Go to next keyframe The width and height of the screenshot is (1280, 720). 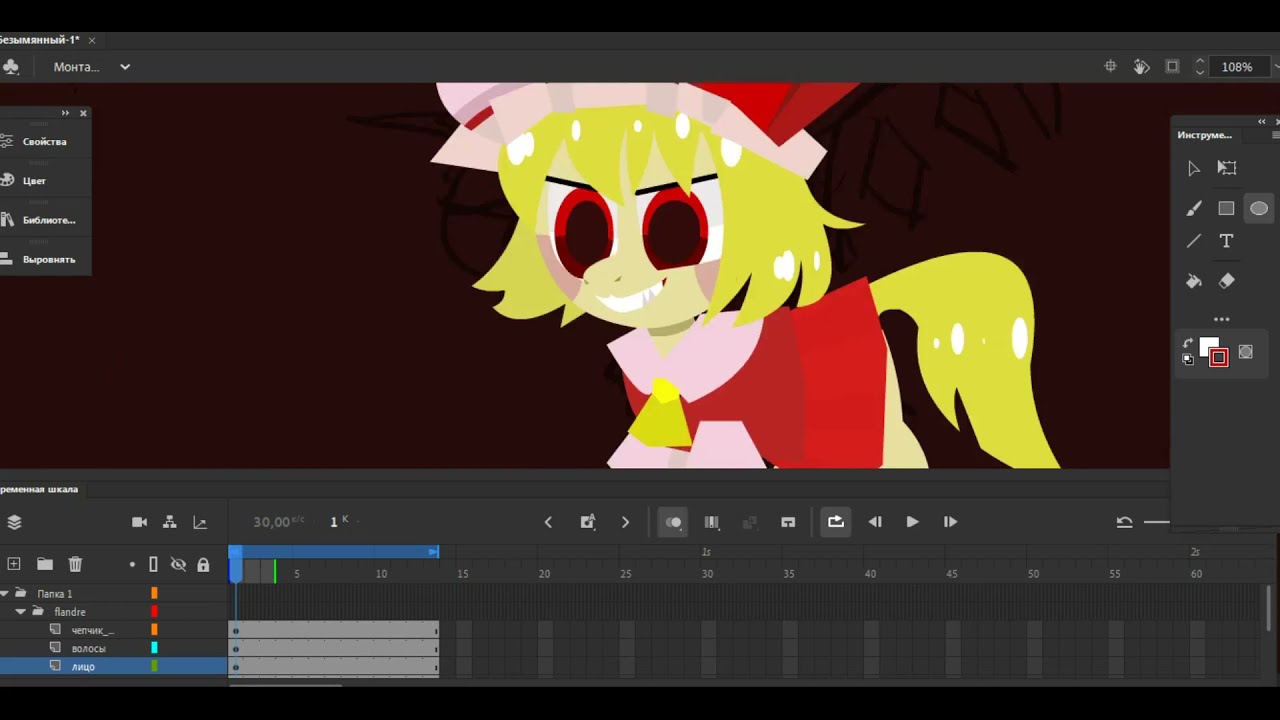click(x=625, y=522)
